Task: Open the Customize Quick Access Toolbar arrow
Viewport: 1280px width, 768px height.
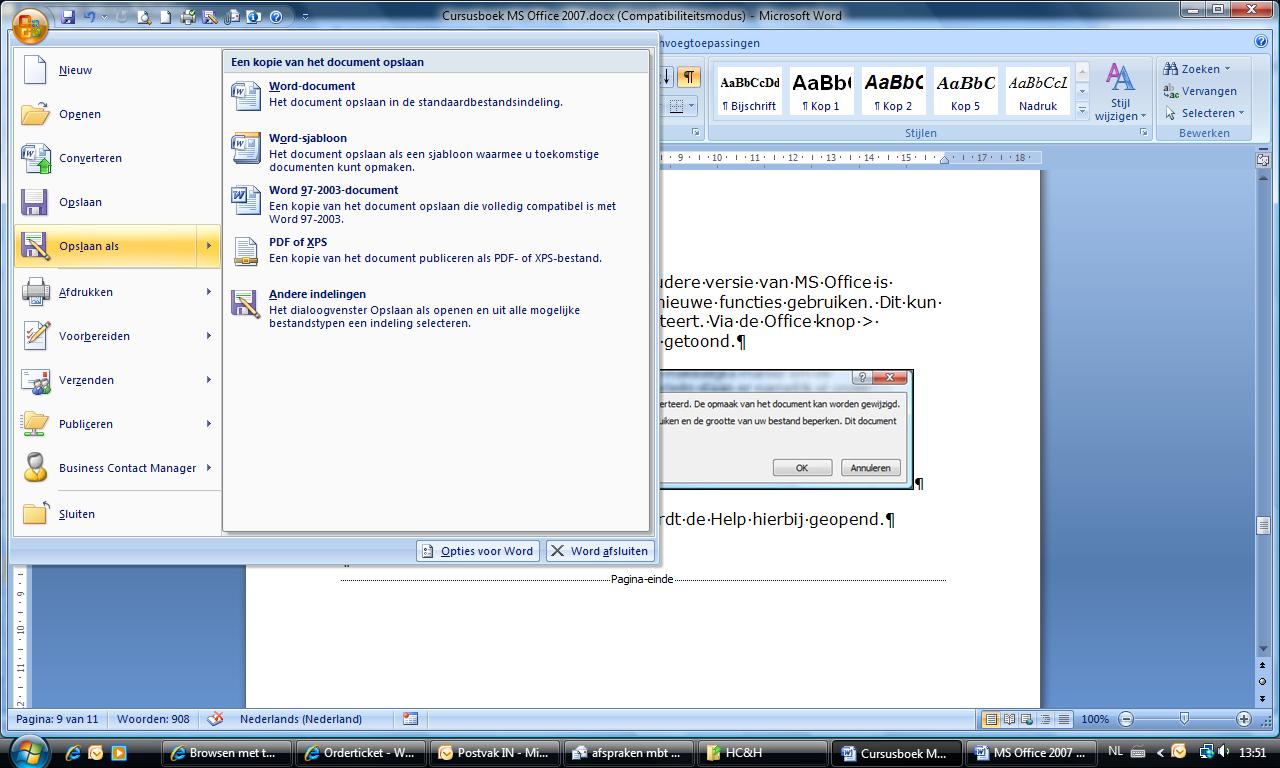Action: pyautogui.click(x=305, y=17)
